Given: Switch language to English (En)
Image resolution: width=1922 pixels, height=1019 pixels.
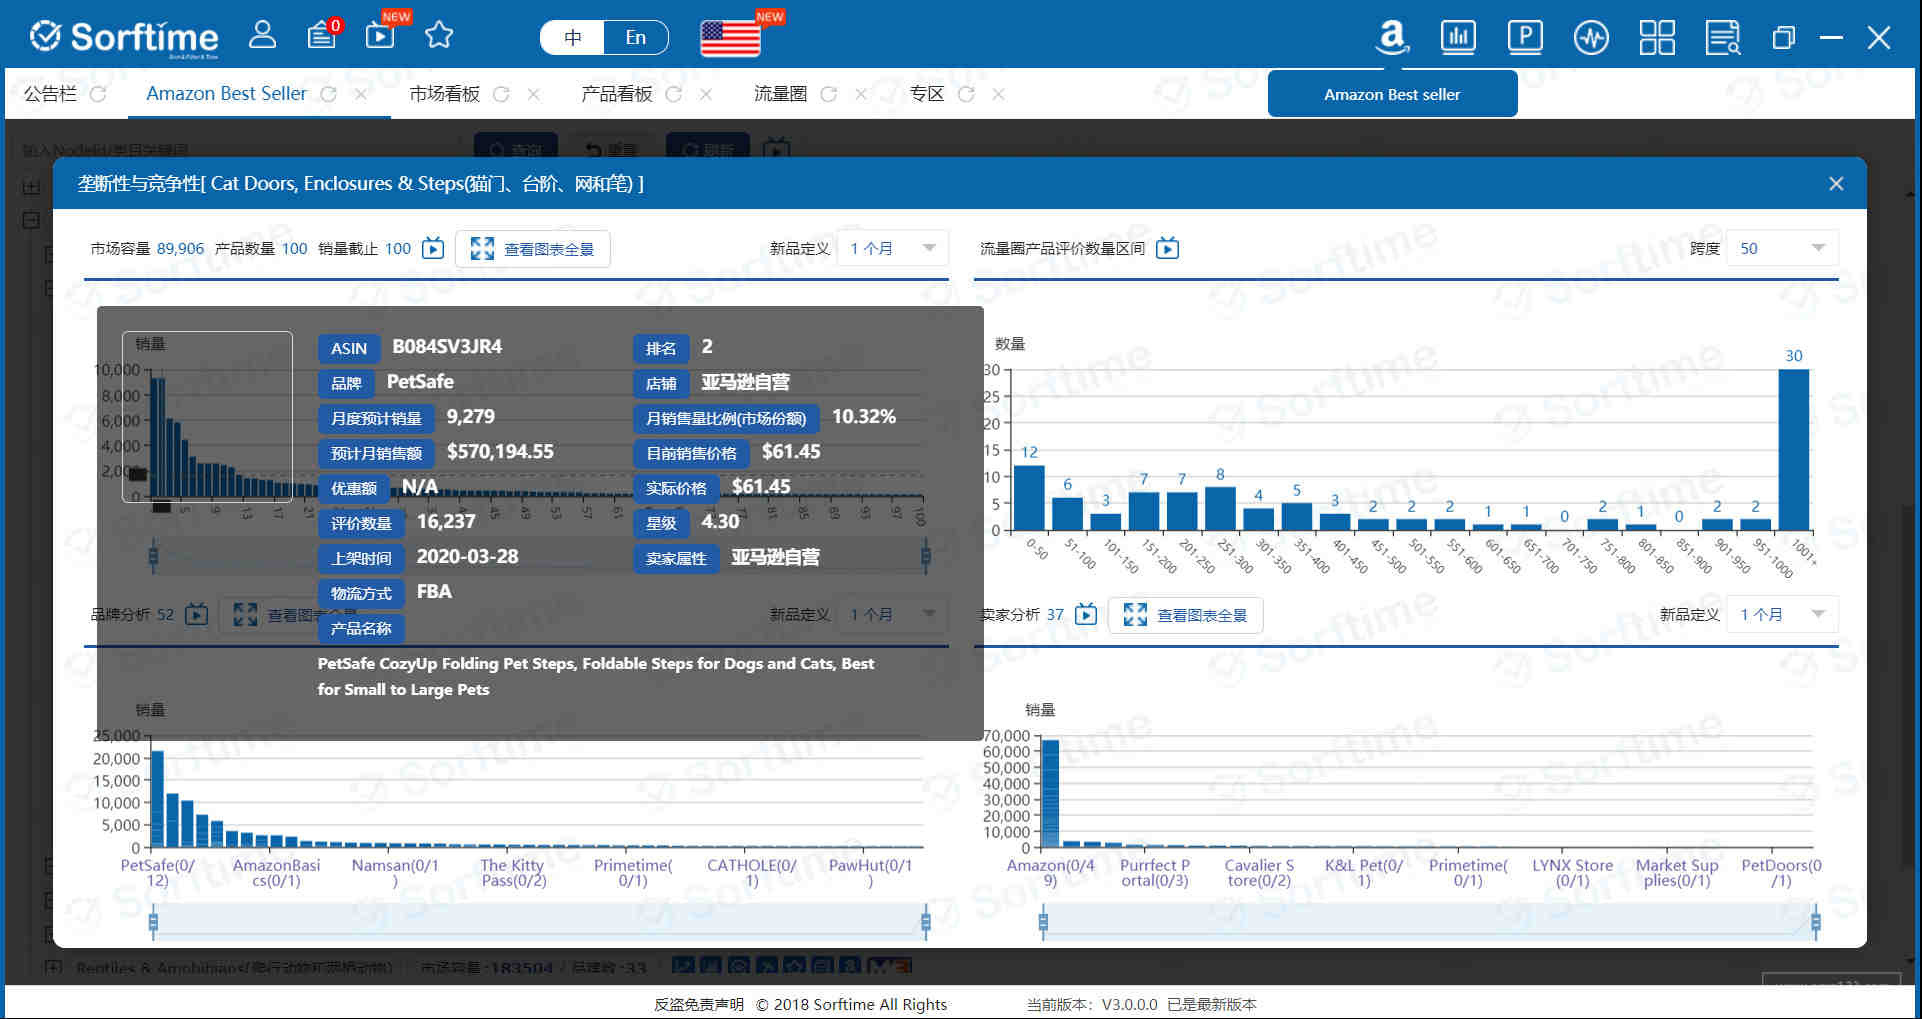Looking at the screenshot, I should point(636,37).
